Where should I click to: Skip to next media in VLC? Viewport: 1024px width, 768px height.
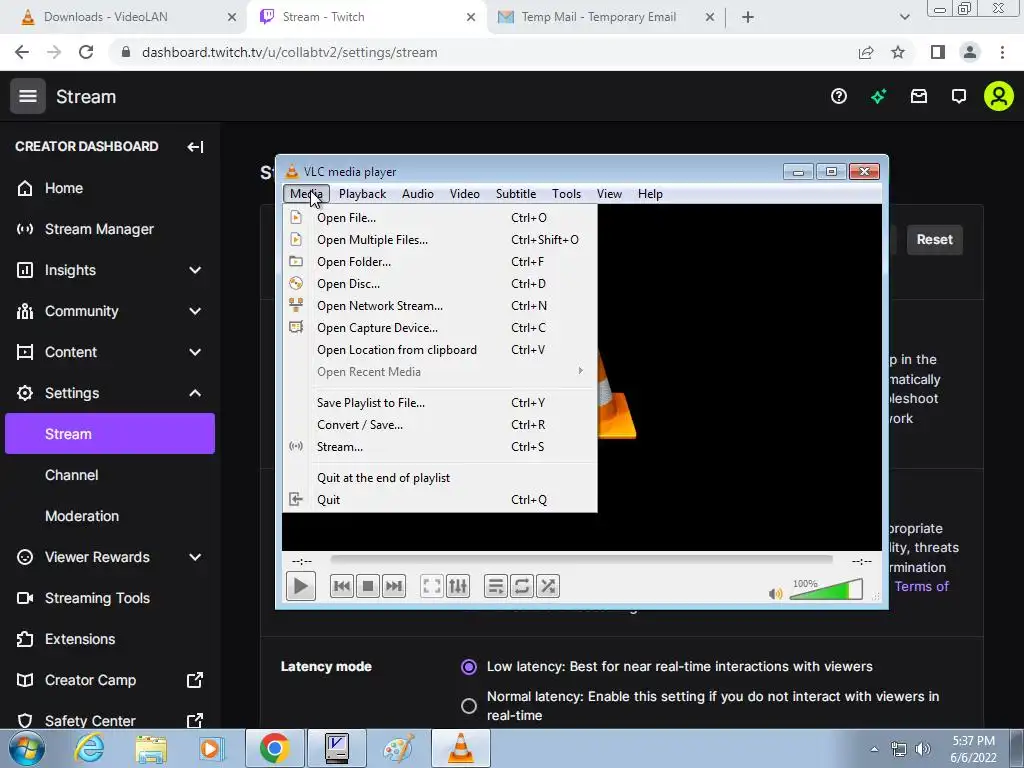pos(394,586)
